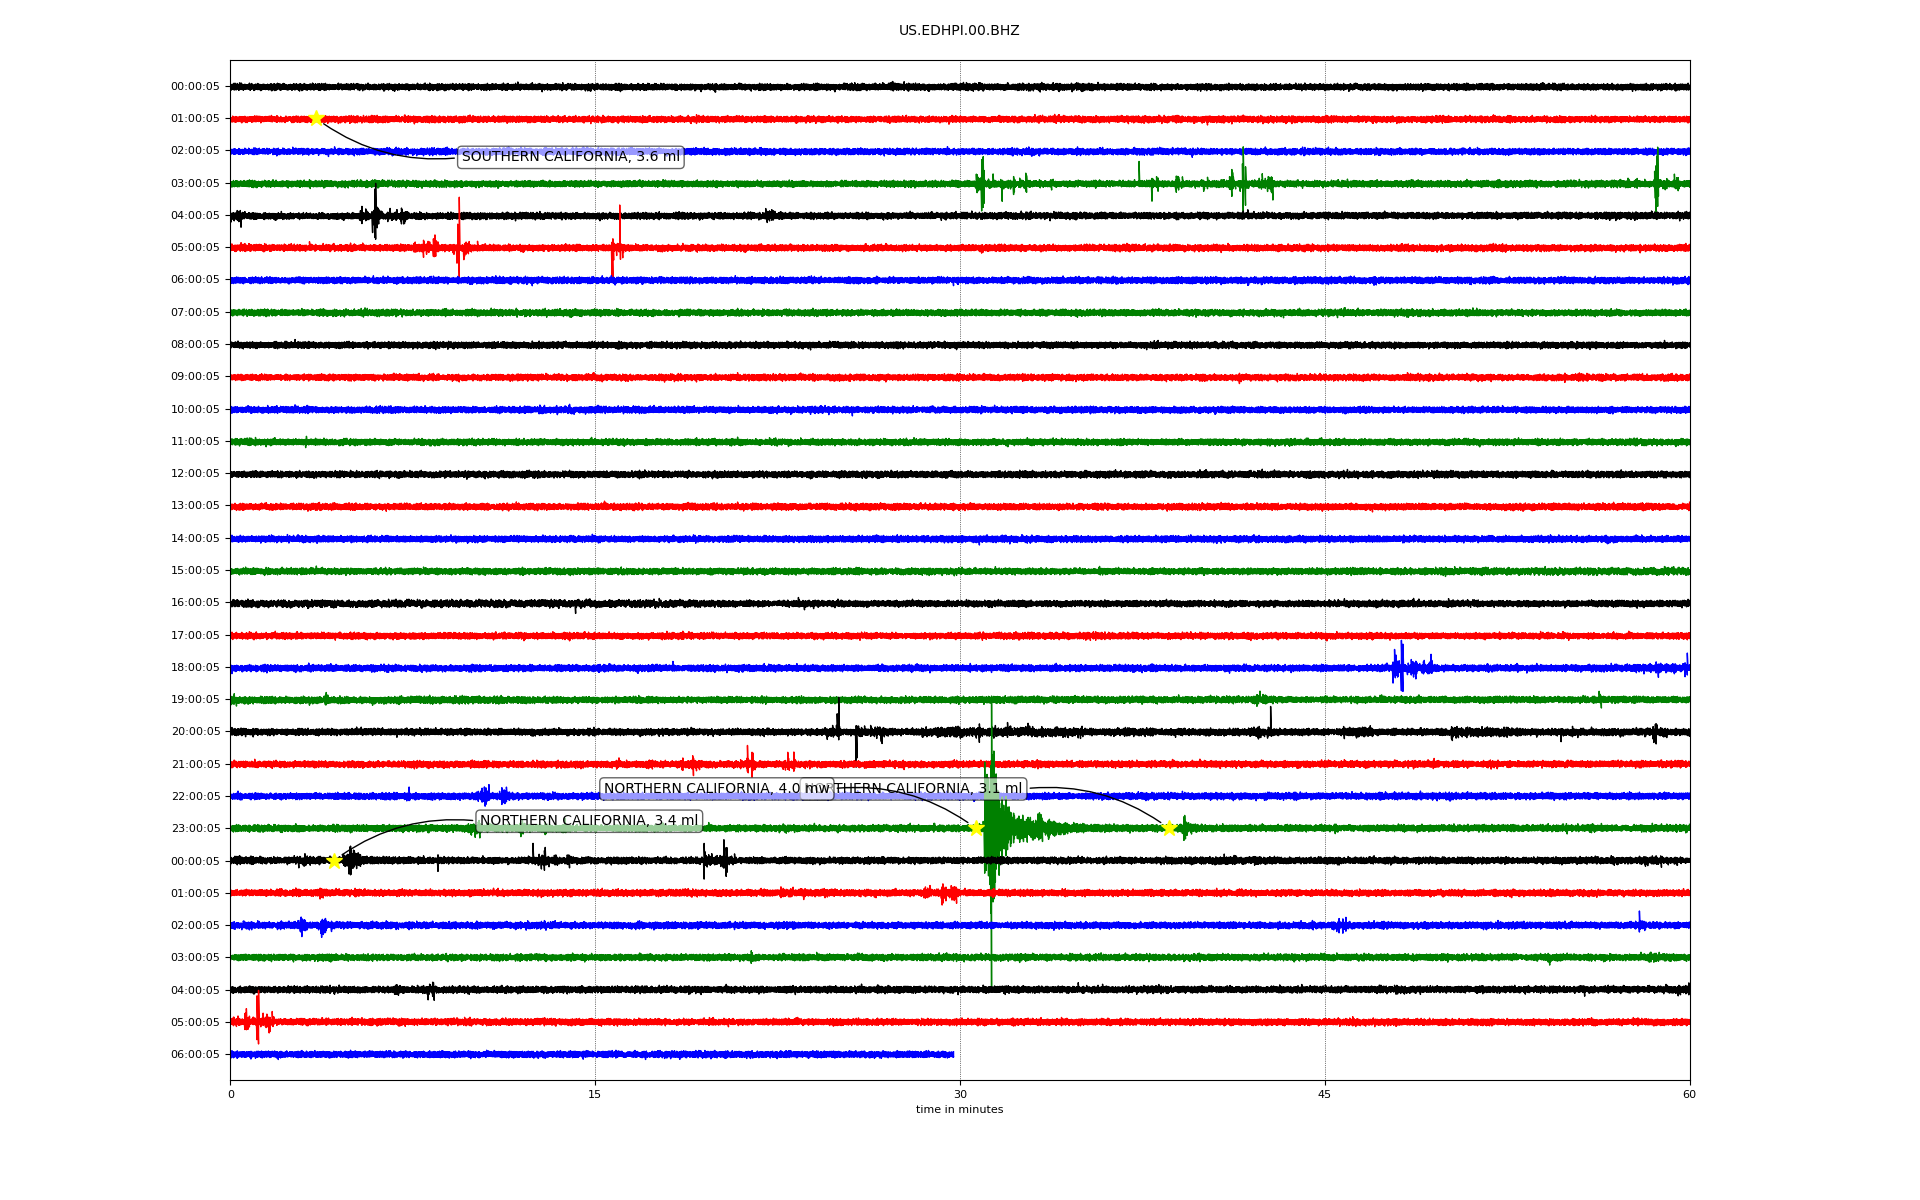1920x1200 pixels.
Task: Click the 60 tick on the time axis
Action: click(x=1689, y=1094)
